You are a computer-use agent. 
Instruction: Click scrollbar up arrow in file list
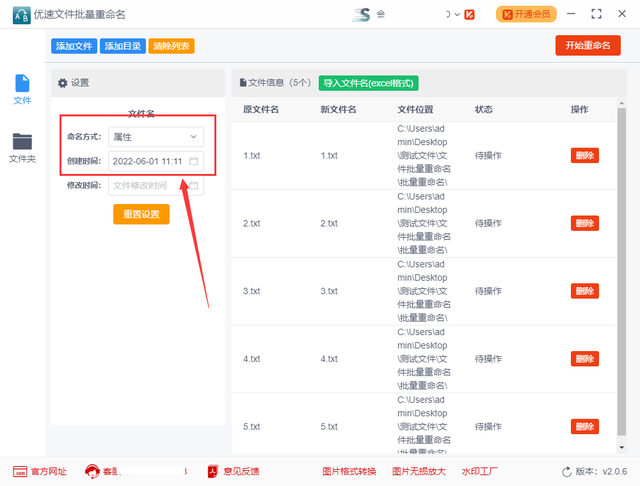click(x=621, y=104)
